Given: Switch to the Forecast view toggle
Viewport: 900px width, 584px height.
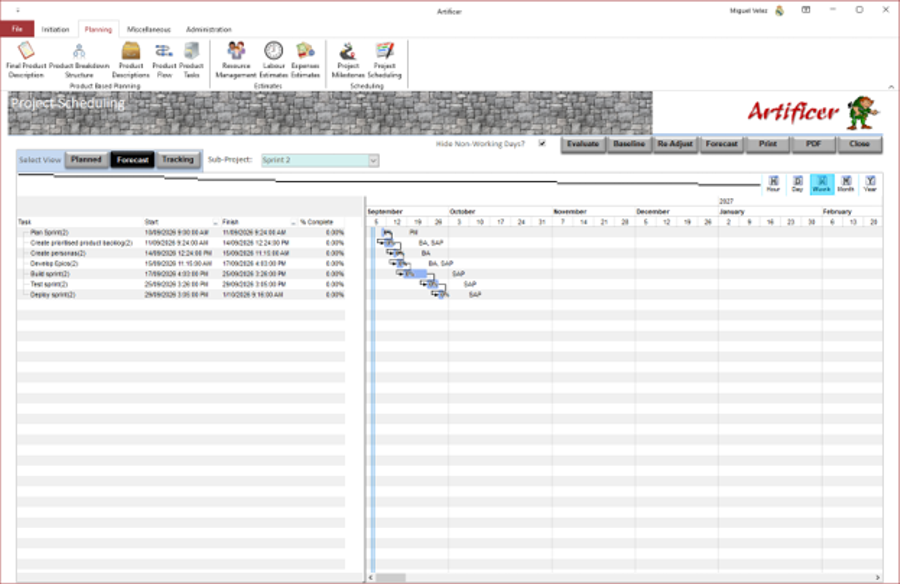Looking at the screenshot, I should [133, 160].
